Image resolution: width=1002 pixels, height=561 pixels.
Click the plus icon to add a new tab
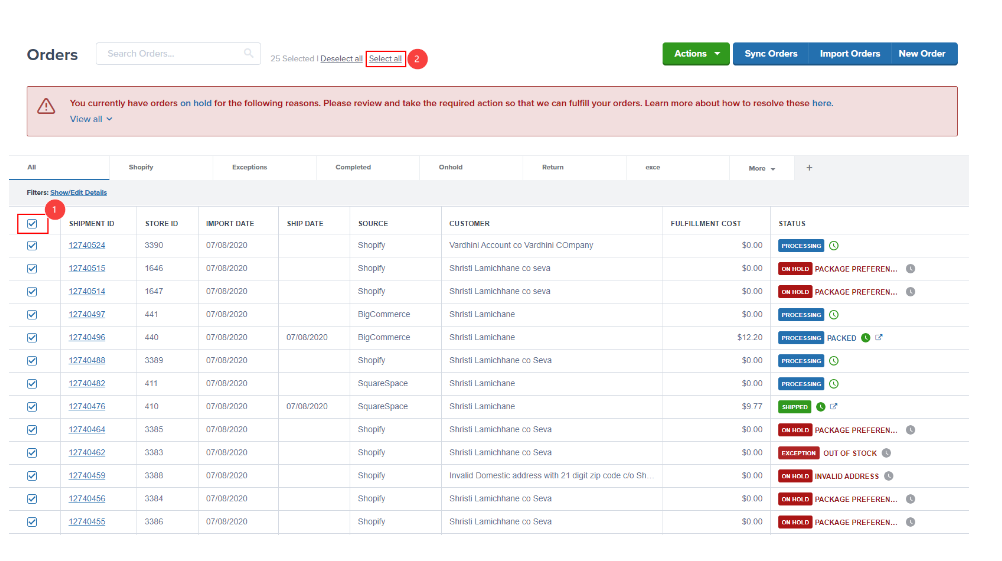click(x=809, y=167)
